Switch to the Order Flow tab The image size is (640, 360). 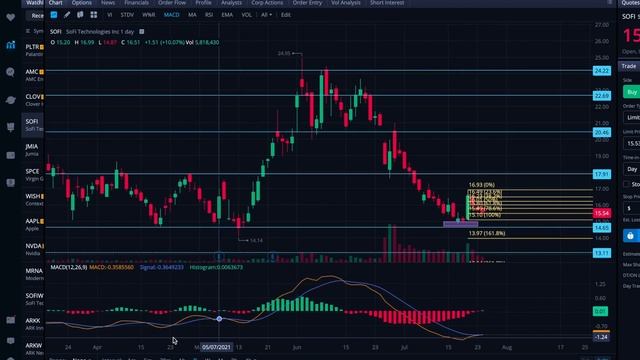[172, 3]
